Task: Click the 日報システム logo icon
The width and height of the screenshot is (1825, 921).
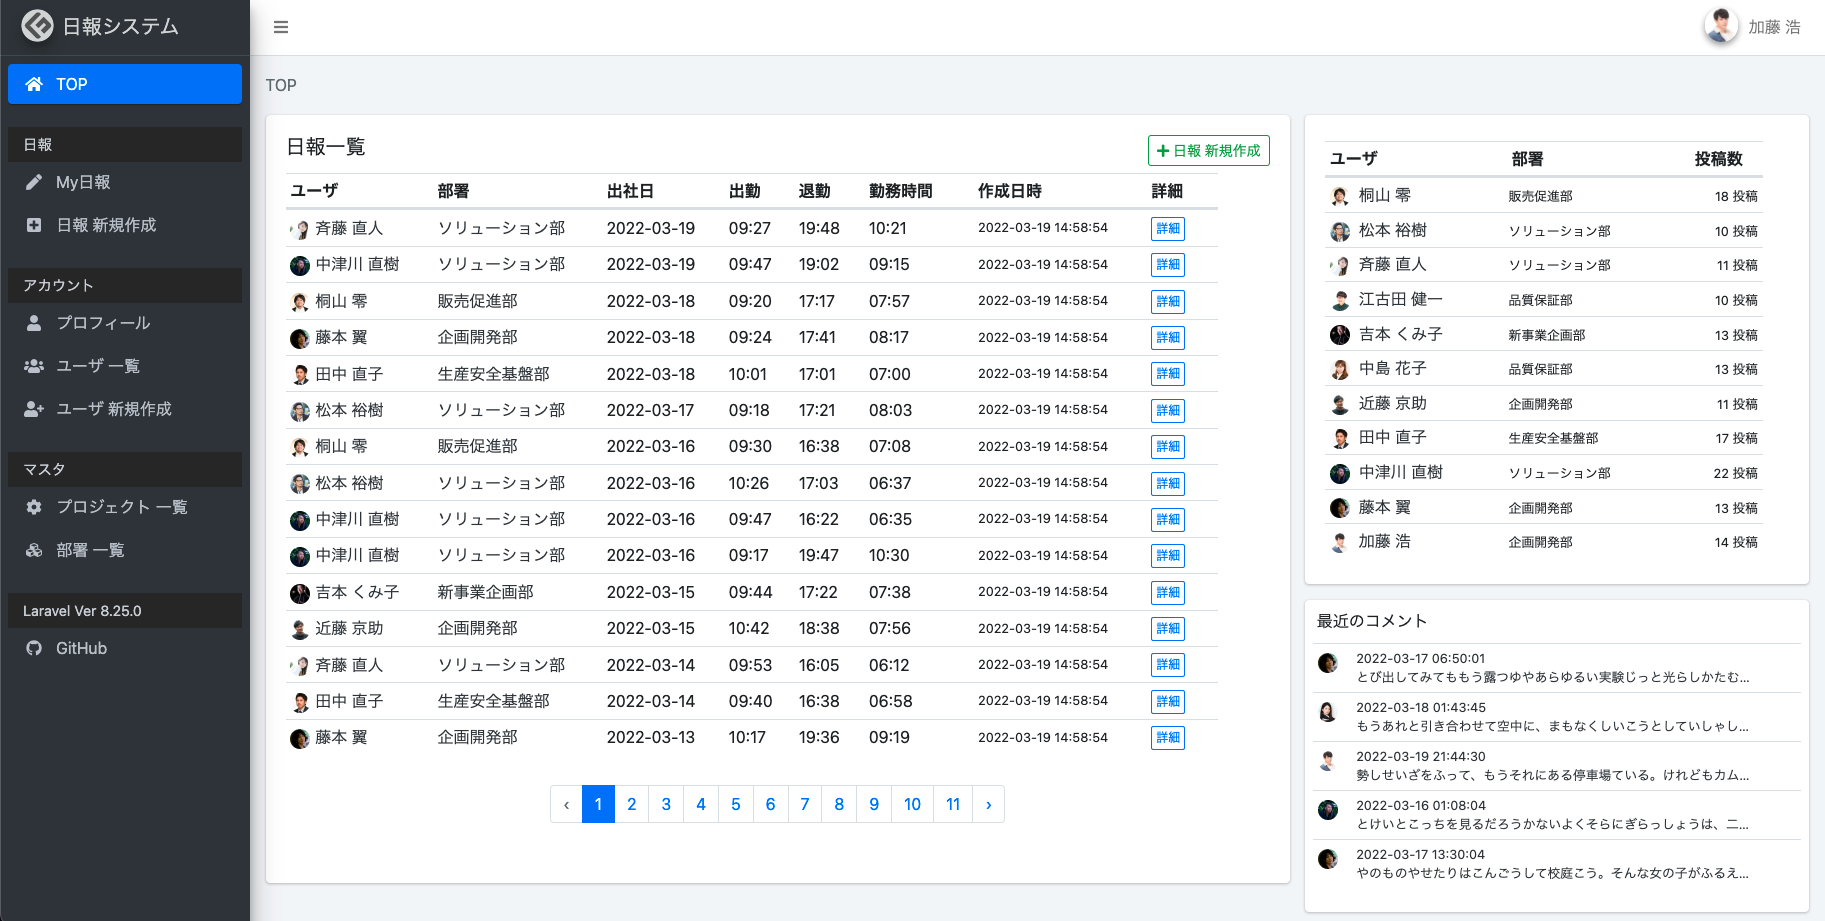Action: [x=37, y=26]
